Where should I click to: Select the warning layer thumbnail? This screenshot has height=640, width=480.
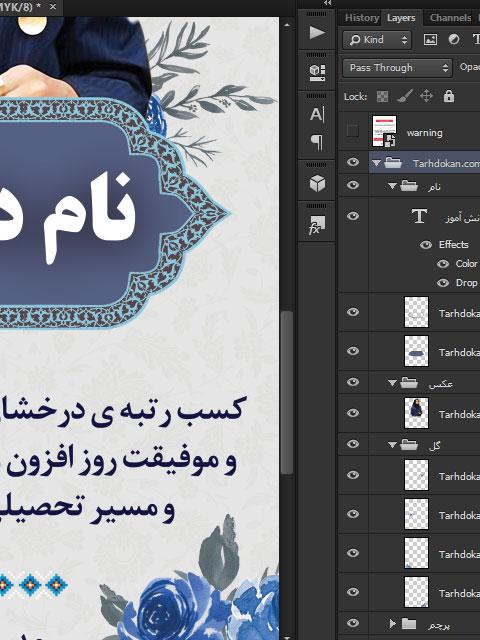coord(384,131)
